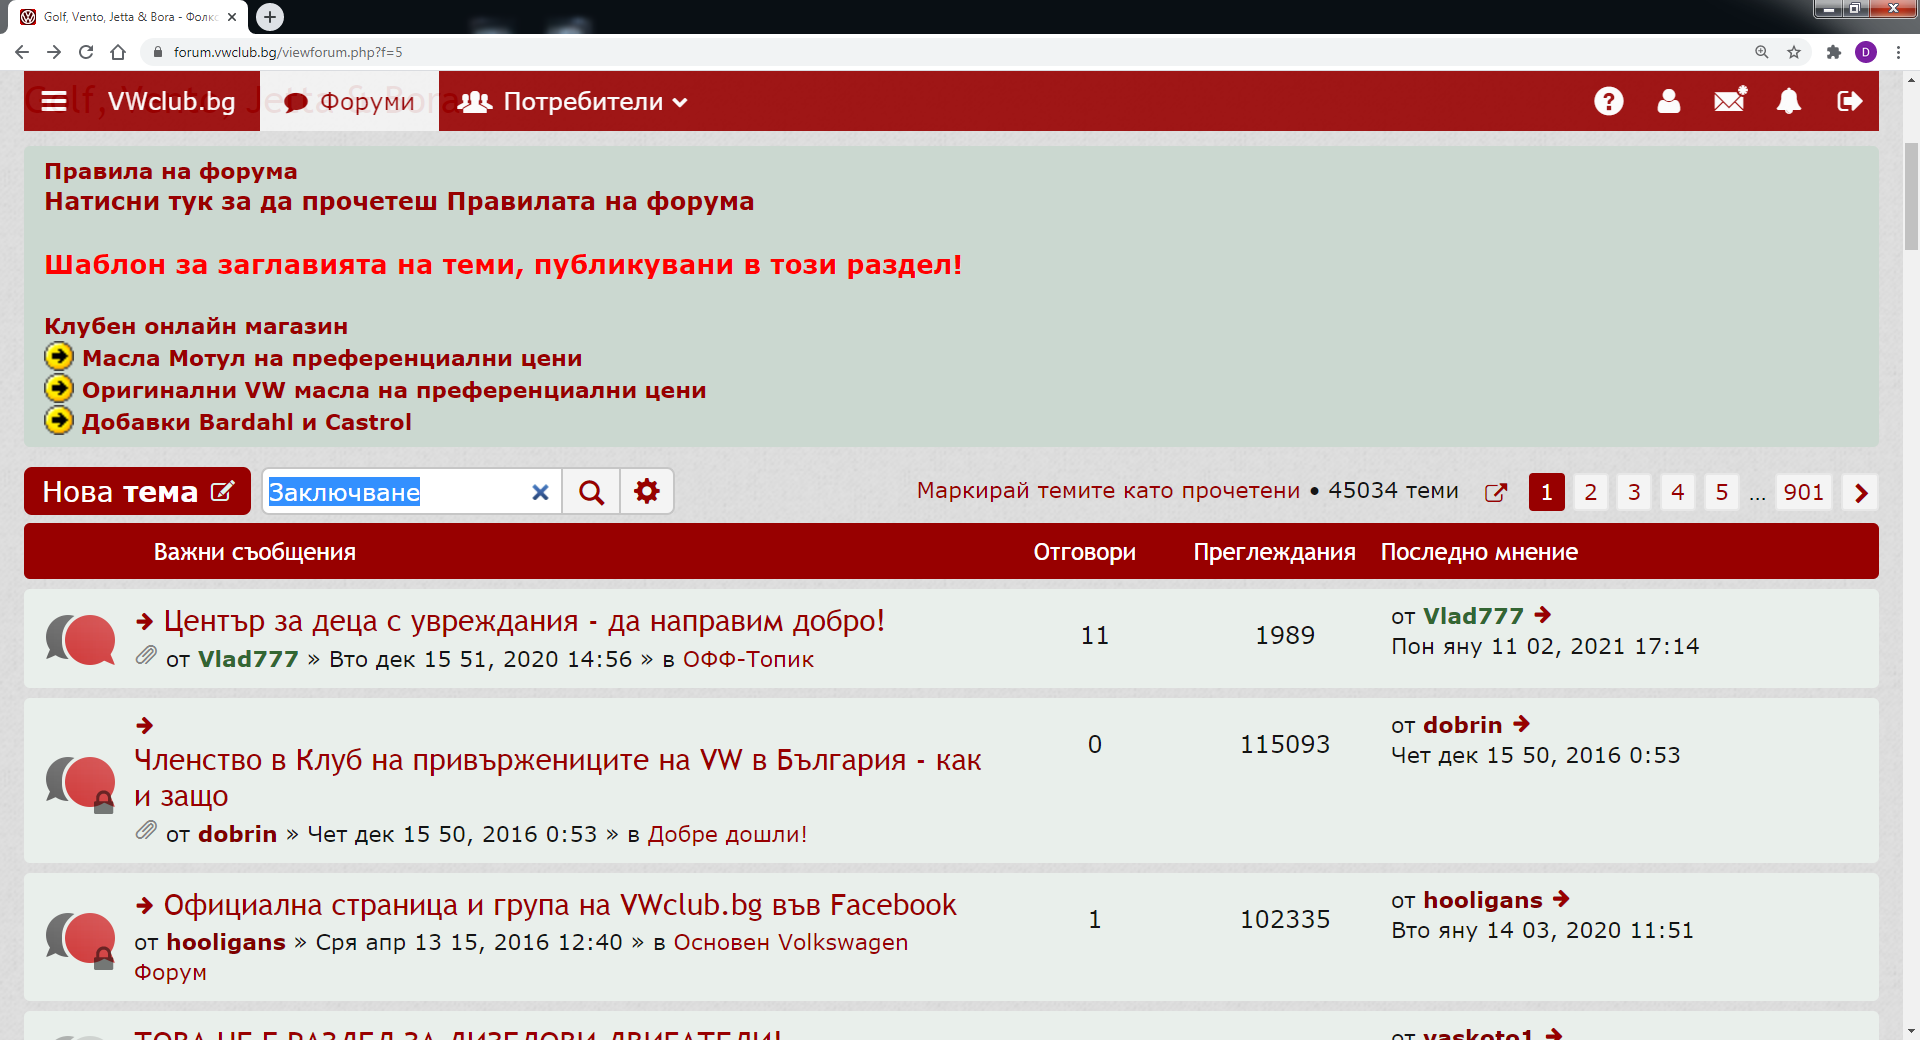Clear the forum search field with X

click(540, 492)
